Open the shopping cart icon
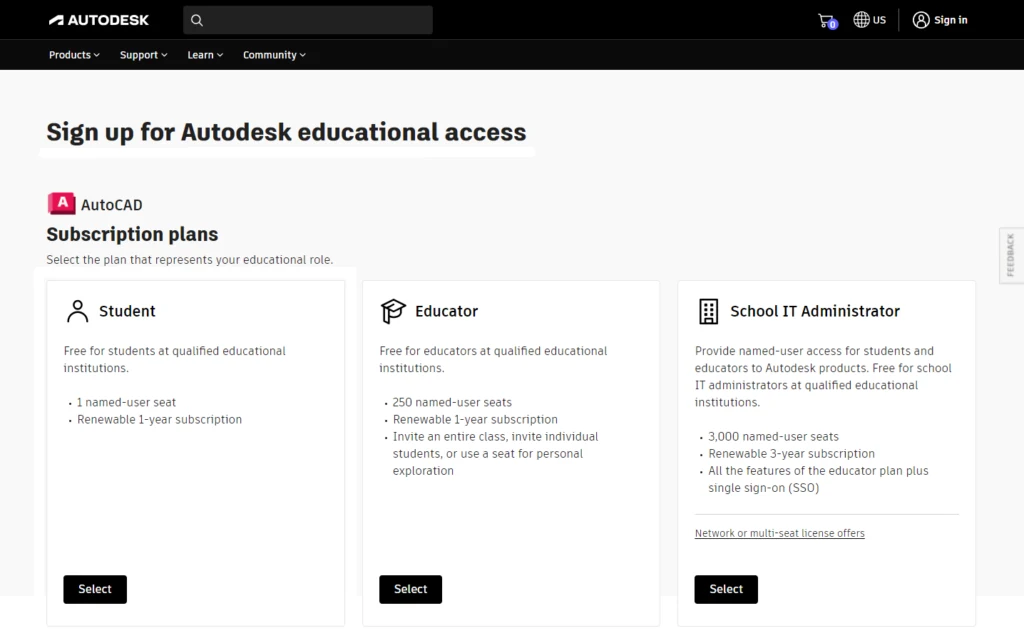Image resolution: width=1024 pixels, height=643 pixels. 825,20
